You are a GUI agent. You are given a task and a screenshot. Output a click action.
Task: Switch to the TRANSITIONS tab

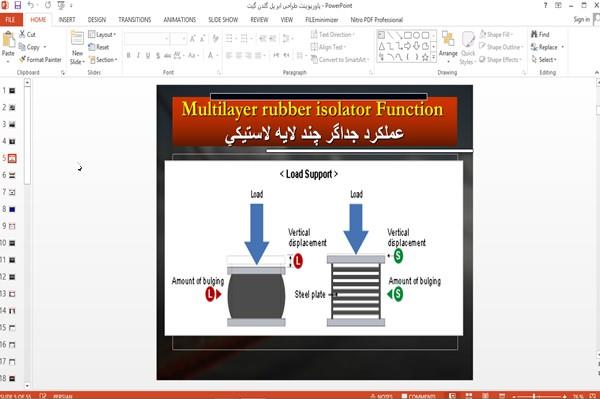135,20
